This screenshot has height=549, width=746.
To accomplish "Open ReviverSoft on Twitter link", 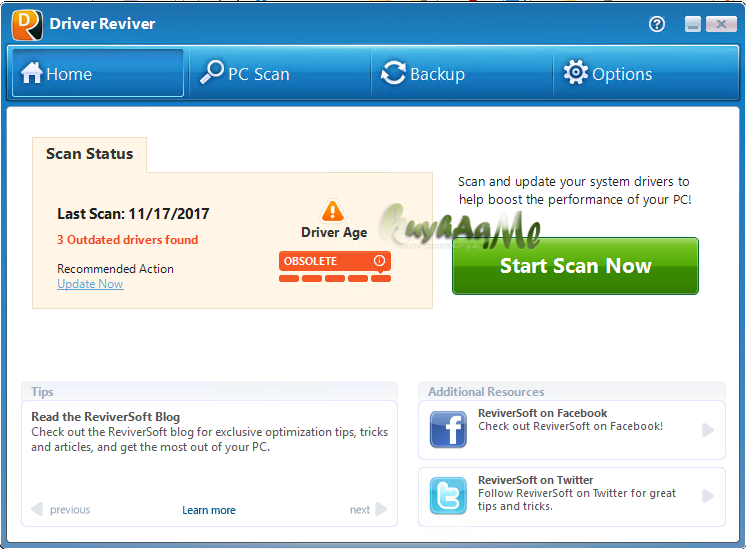I will [x=535, y=480].
